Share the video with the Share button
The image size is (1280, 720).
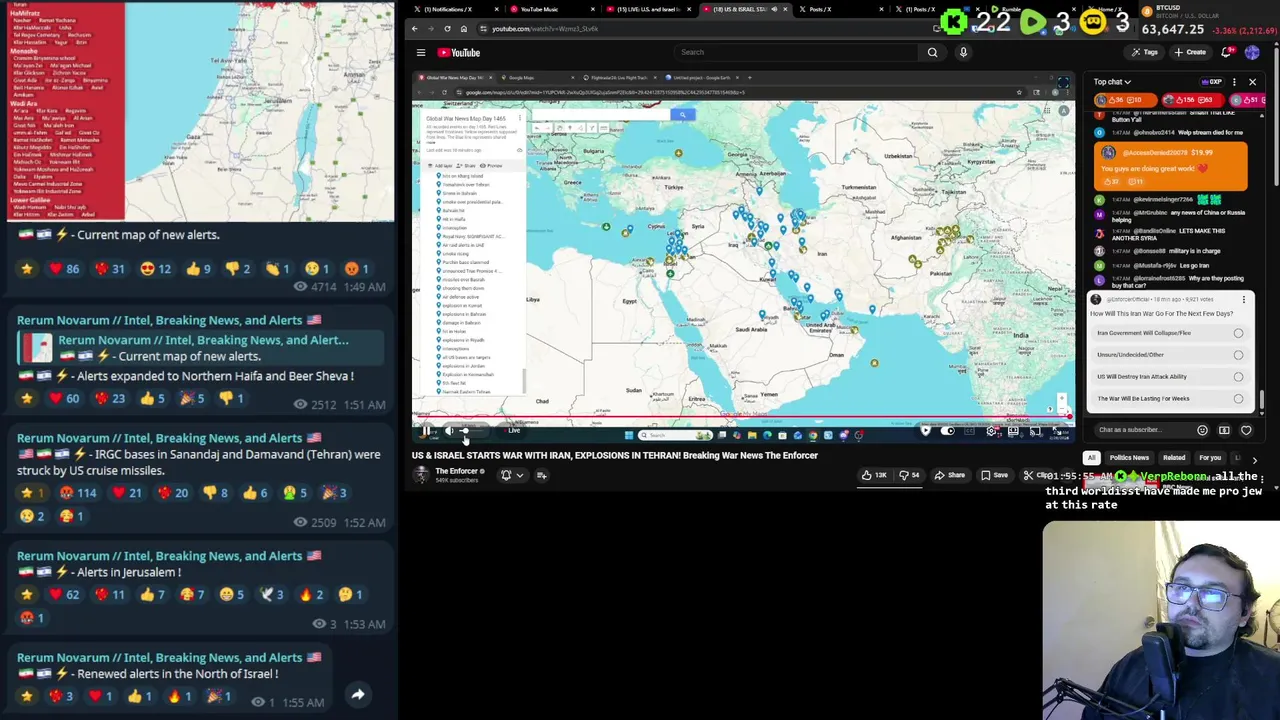(x=950, y=475)
